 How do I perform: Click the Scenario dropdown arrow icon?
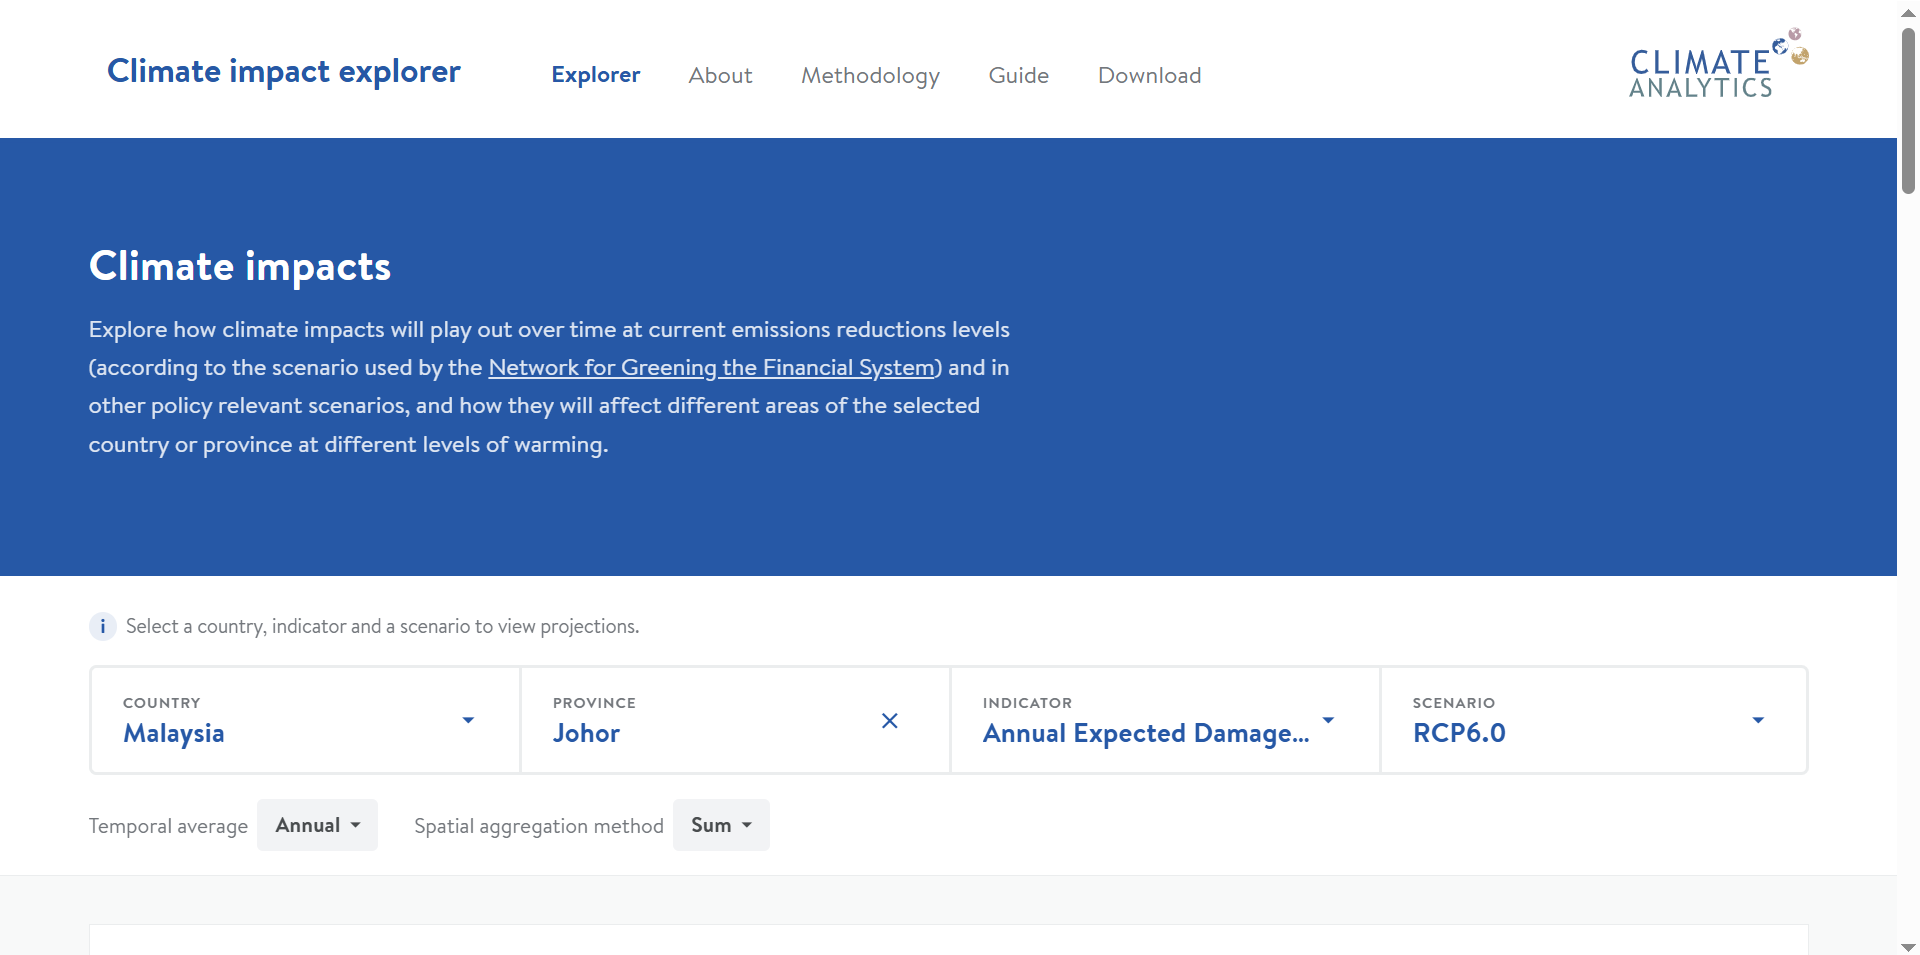coord(1757,721)
